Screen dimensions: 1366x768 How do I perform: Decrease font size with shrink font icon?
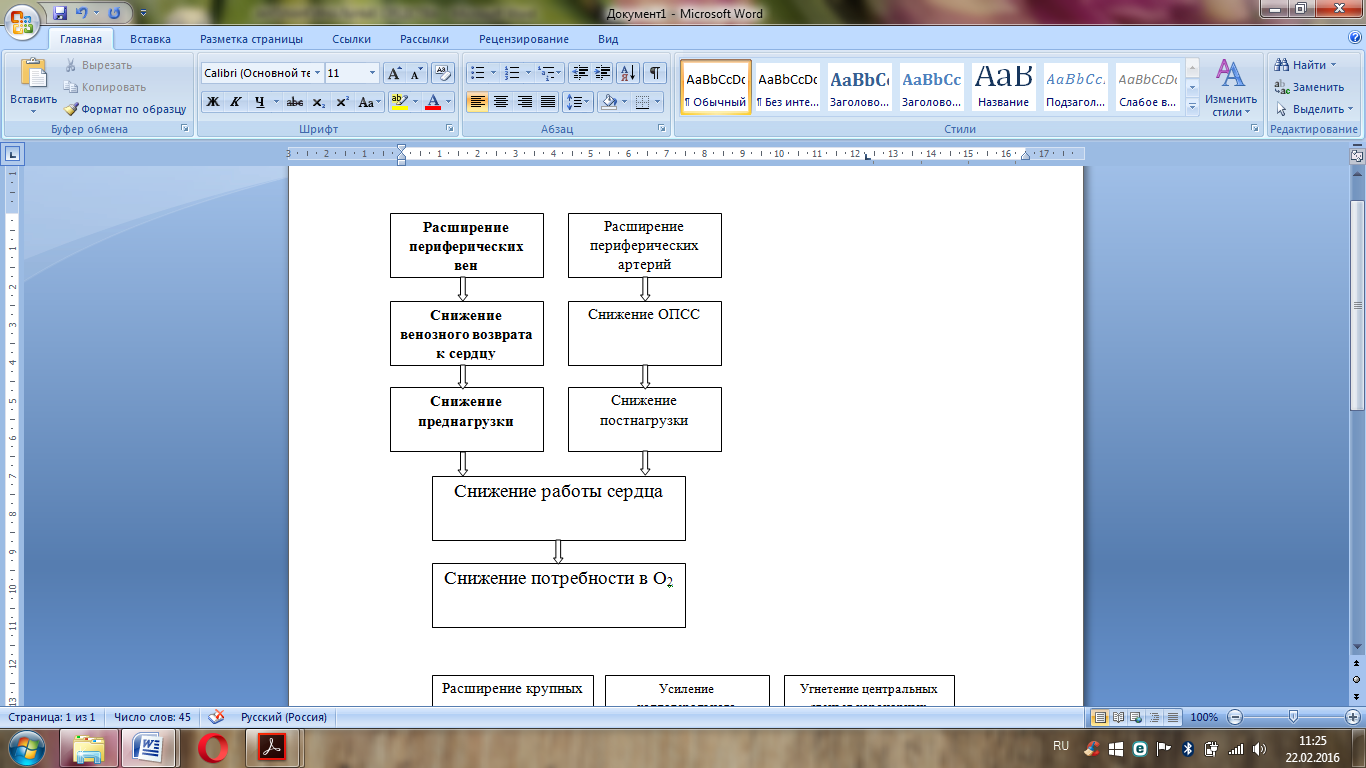point(416,73)
